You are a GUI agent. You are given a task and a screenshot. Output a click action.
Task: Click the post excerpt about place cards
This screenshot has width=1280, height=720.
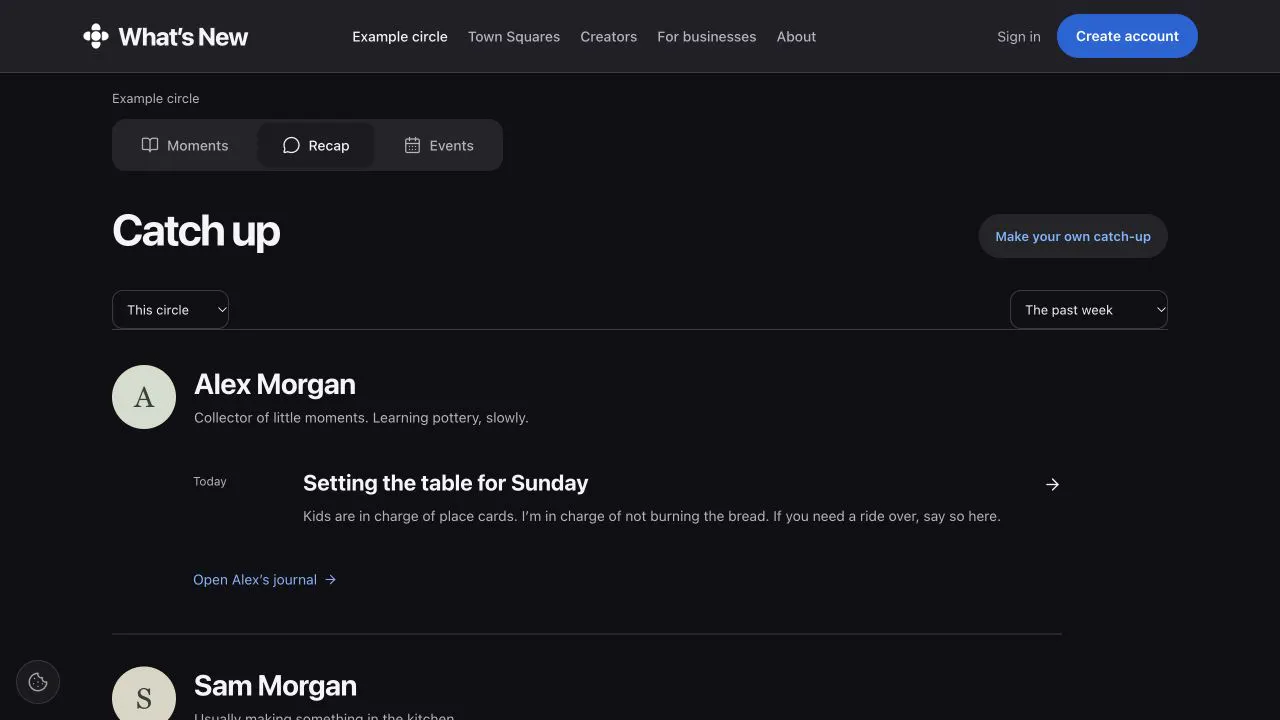652,516
